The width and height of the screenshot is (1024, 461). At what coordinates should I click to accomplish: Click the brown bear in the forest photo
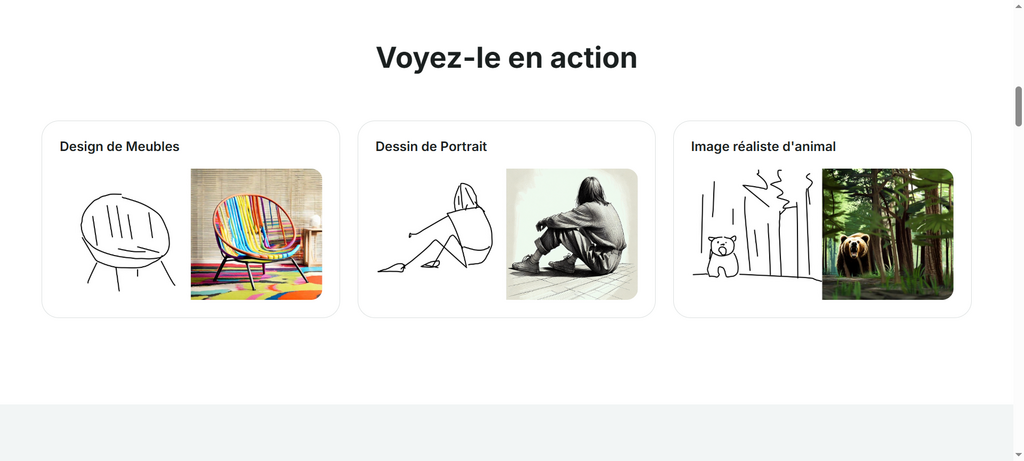click(854, 255)
